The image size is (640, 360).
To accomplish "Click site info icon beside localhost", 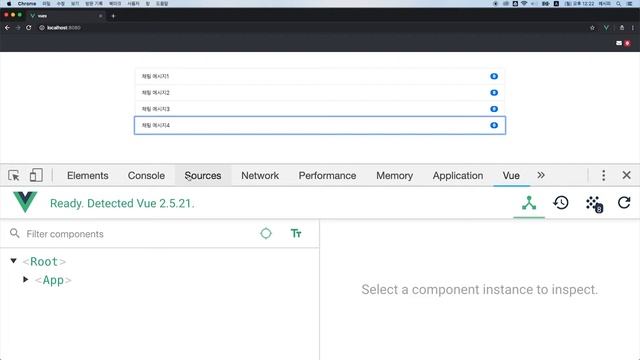I will [x=42, y=28].
